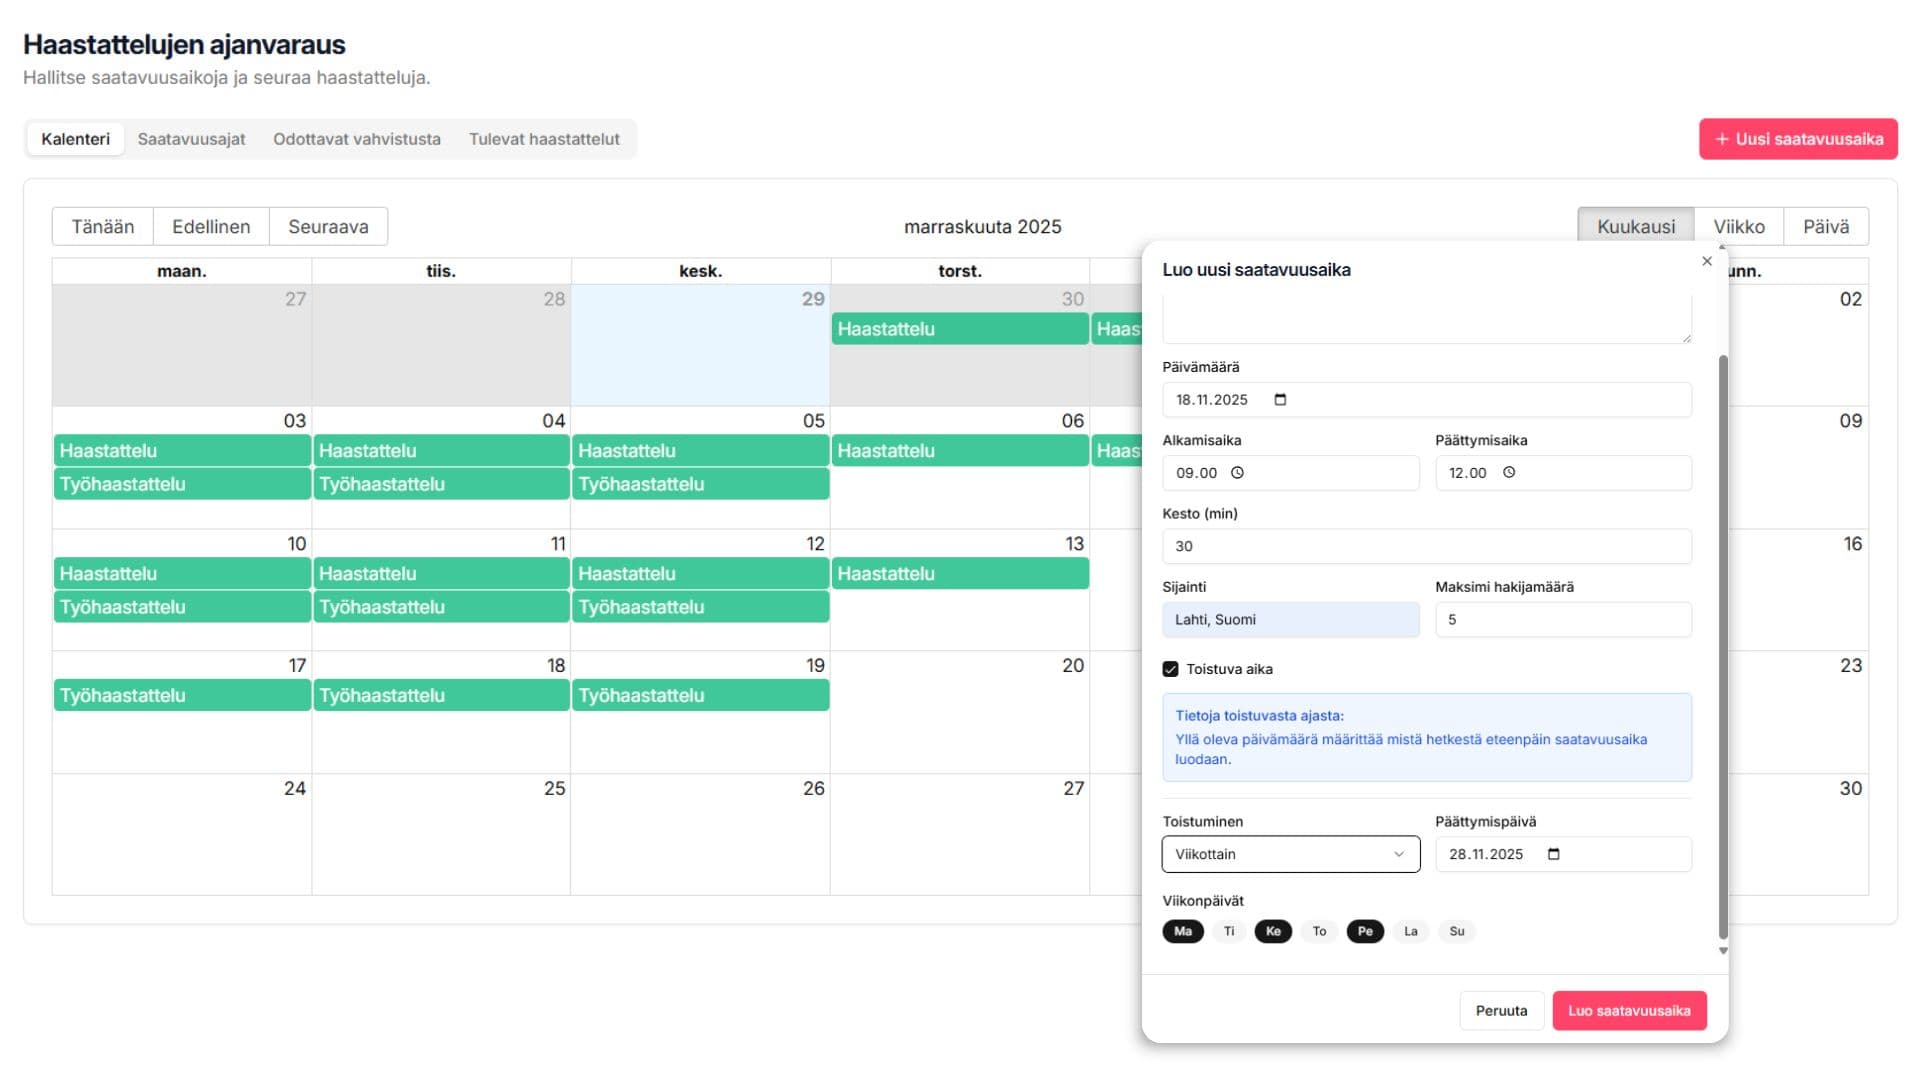This screenshot has height=1080, width=1920.
Task: Click the scrollbar down arrow in dialog
Action: (x=1723, y=951)
